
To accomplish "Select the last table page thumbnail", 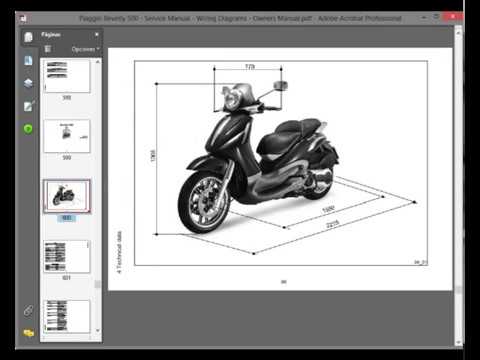I will click(67, 317).
